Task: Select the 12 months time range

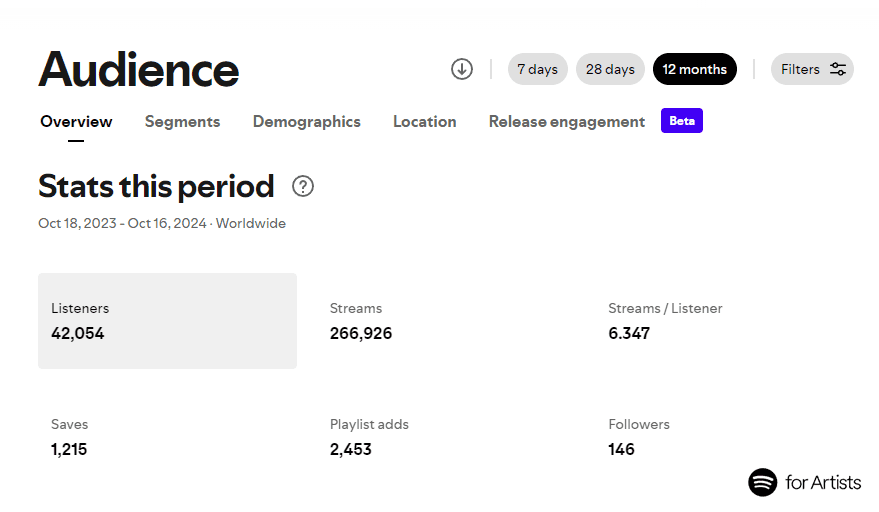Action: point(694,69)
